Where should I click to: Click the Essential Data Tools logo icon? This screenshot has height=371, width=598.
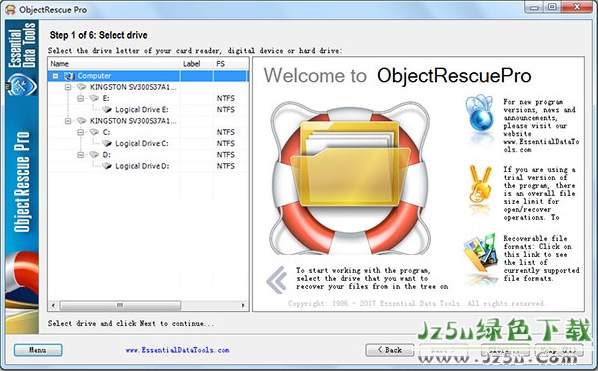tap(22, 85)
